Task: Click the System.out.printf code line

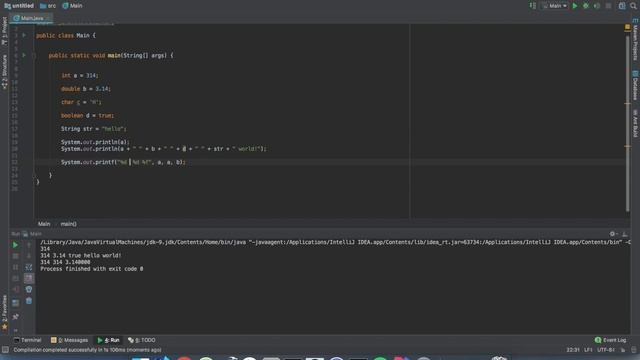Action: (x=123, y=162)
